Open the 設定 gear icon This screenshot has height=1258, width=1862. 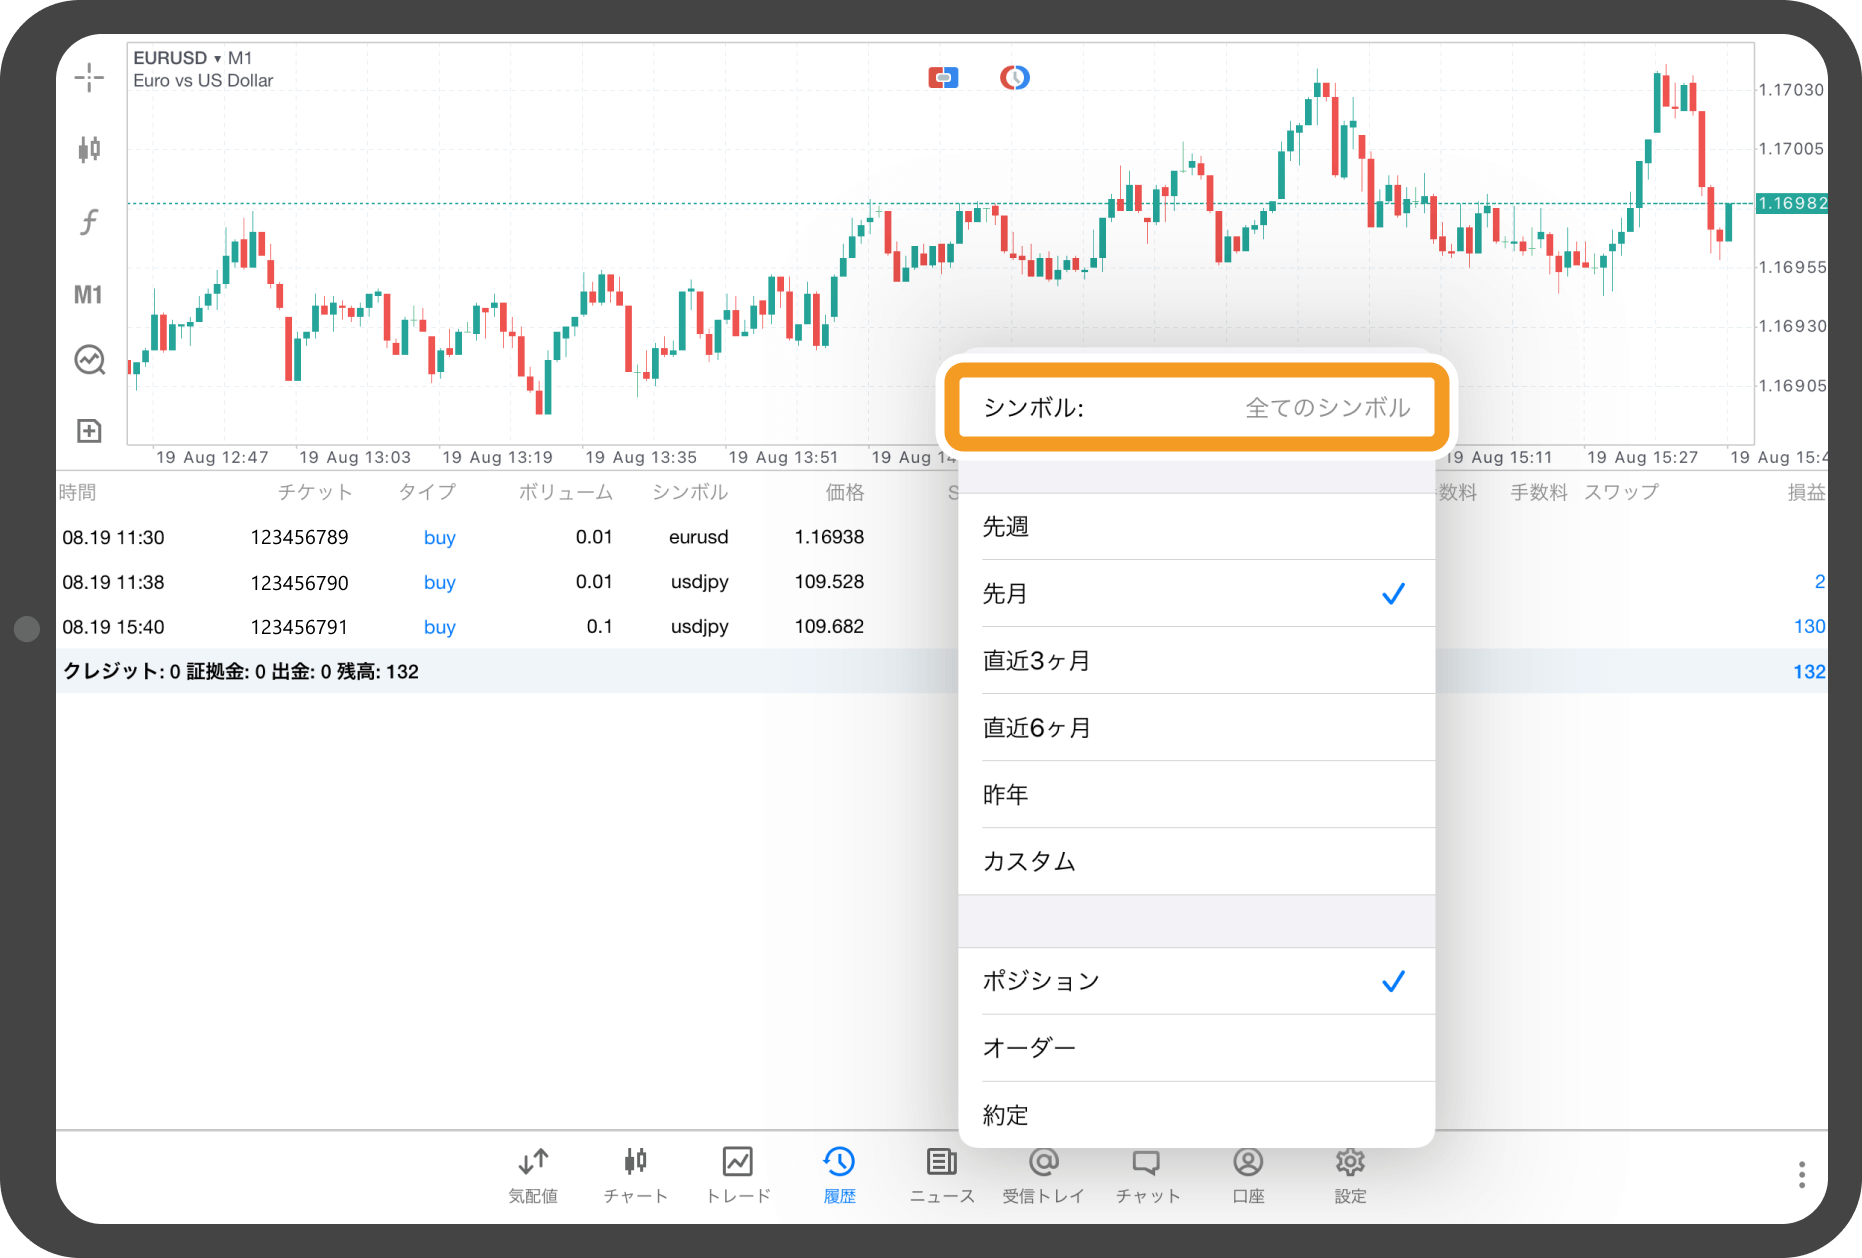pos(1350,1175)
